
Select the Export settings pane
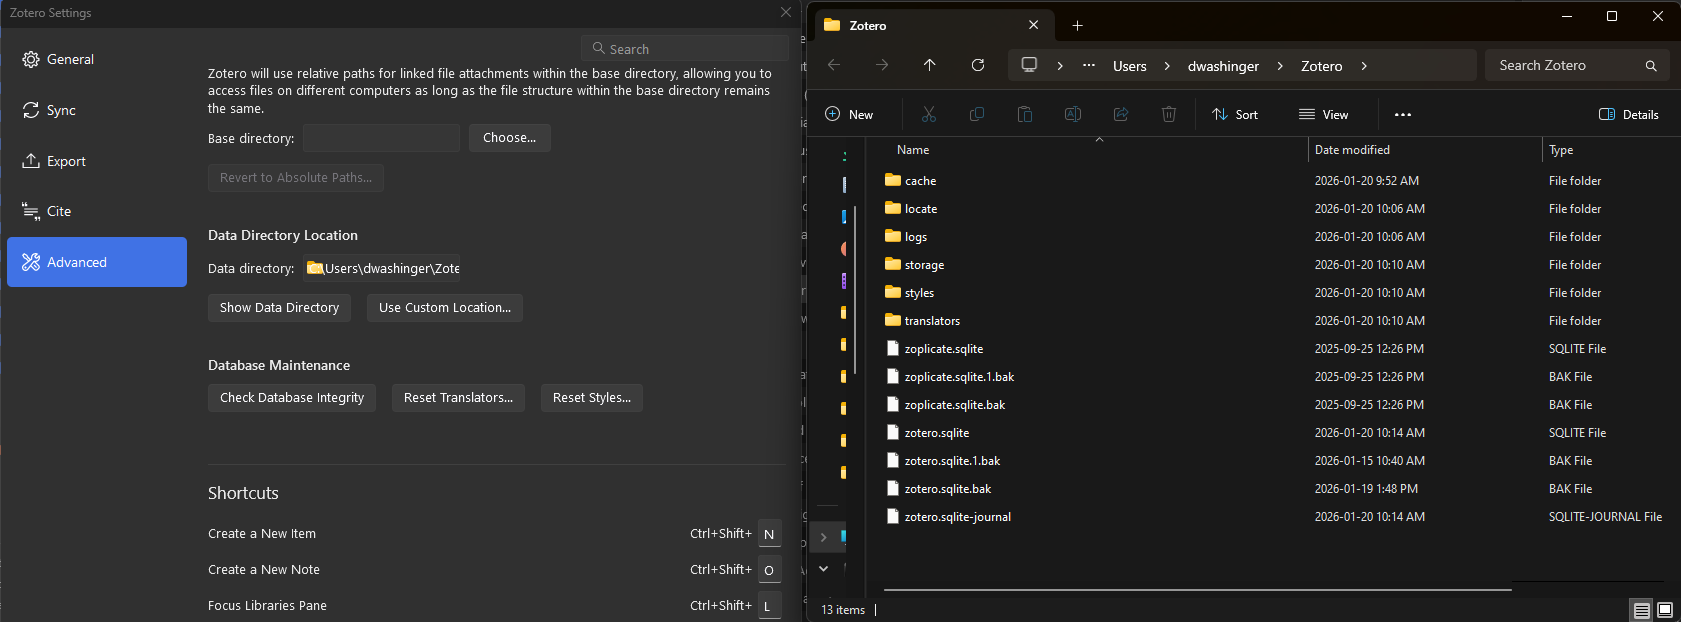click(x=97, y=161)
